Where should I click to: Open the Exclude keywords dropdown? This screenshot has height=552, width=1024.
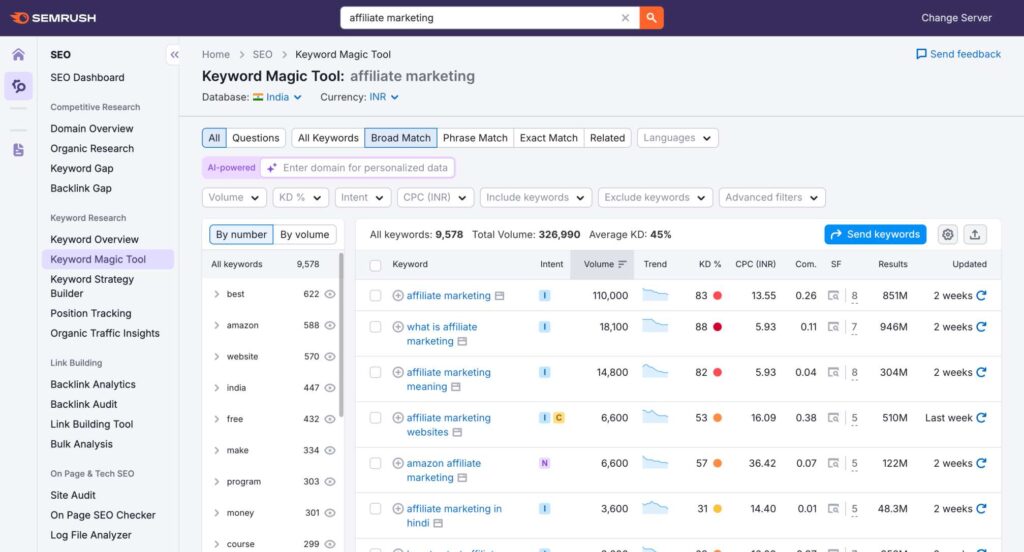pos(655,197)
